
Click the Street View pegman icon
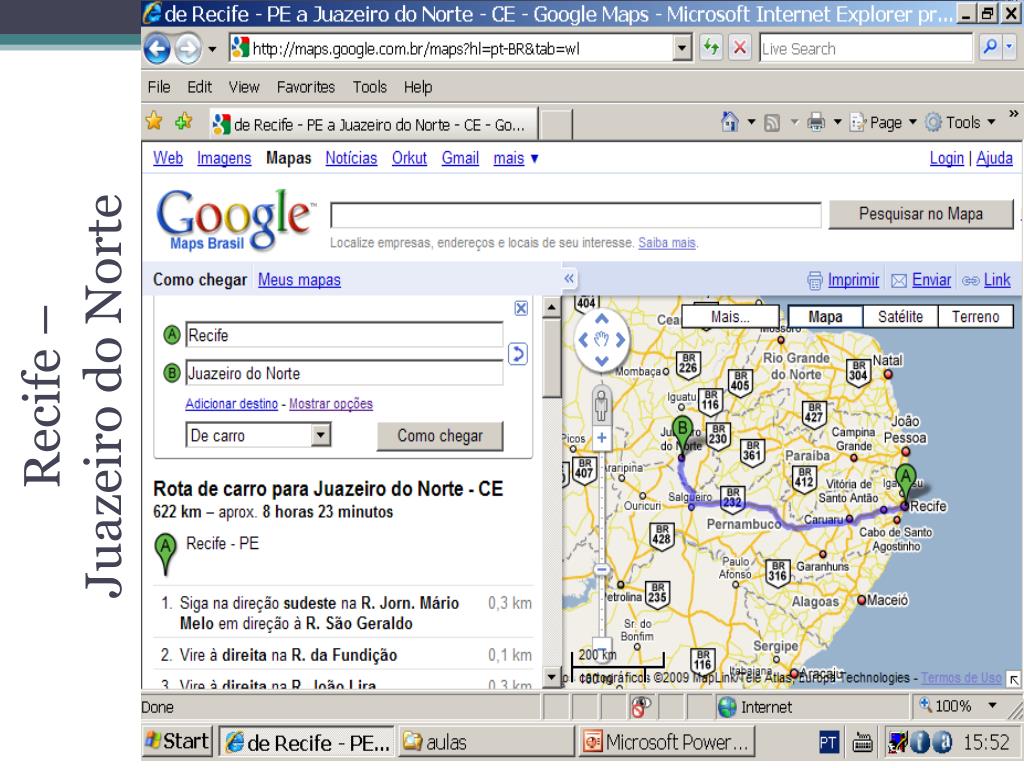coord(601,406)
